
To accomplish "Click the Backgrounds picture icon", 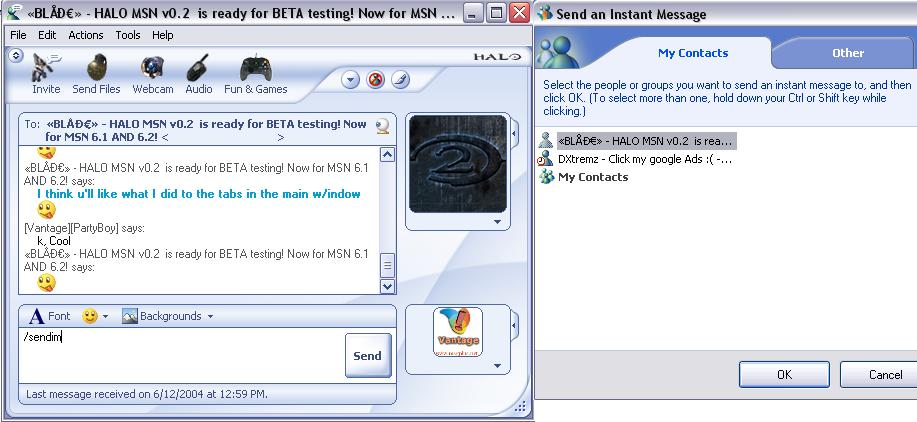I will click(130, 316).
